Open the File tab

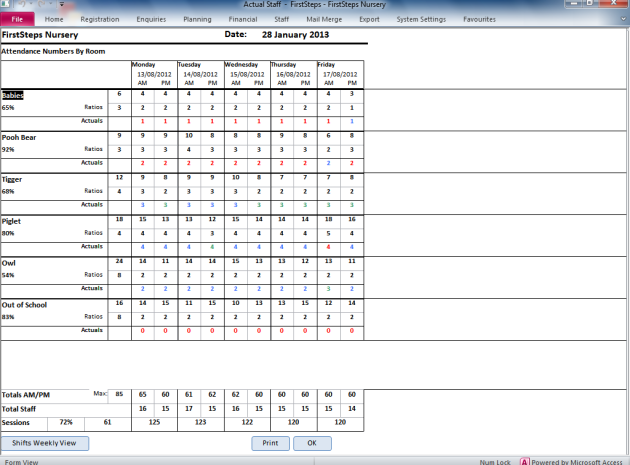coord(17,19)
